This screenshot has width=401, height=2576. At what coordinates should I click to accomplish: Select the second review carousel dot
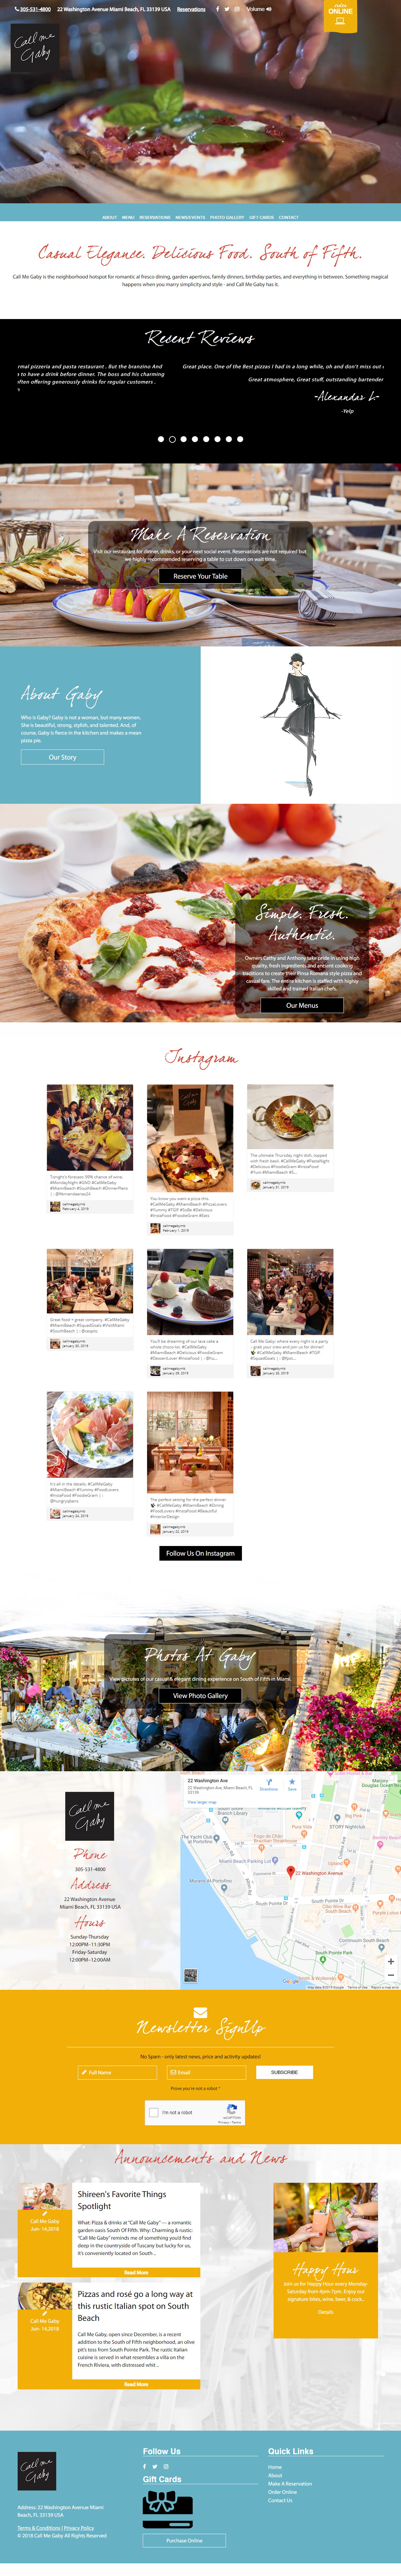[172, 439]
